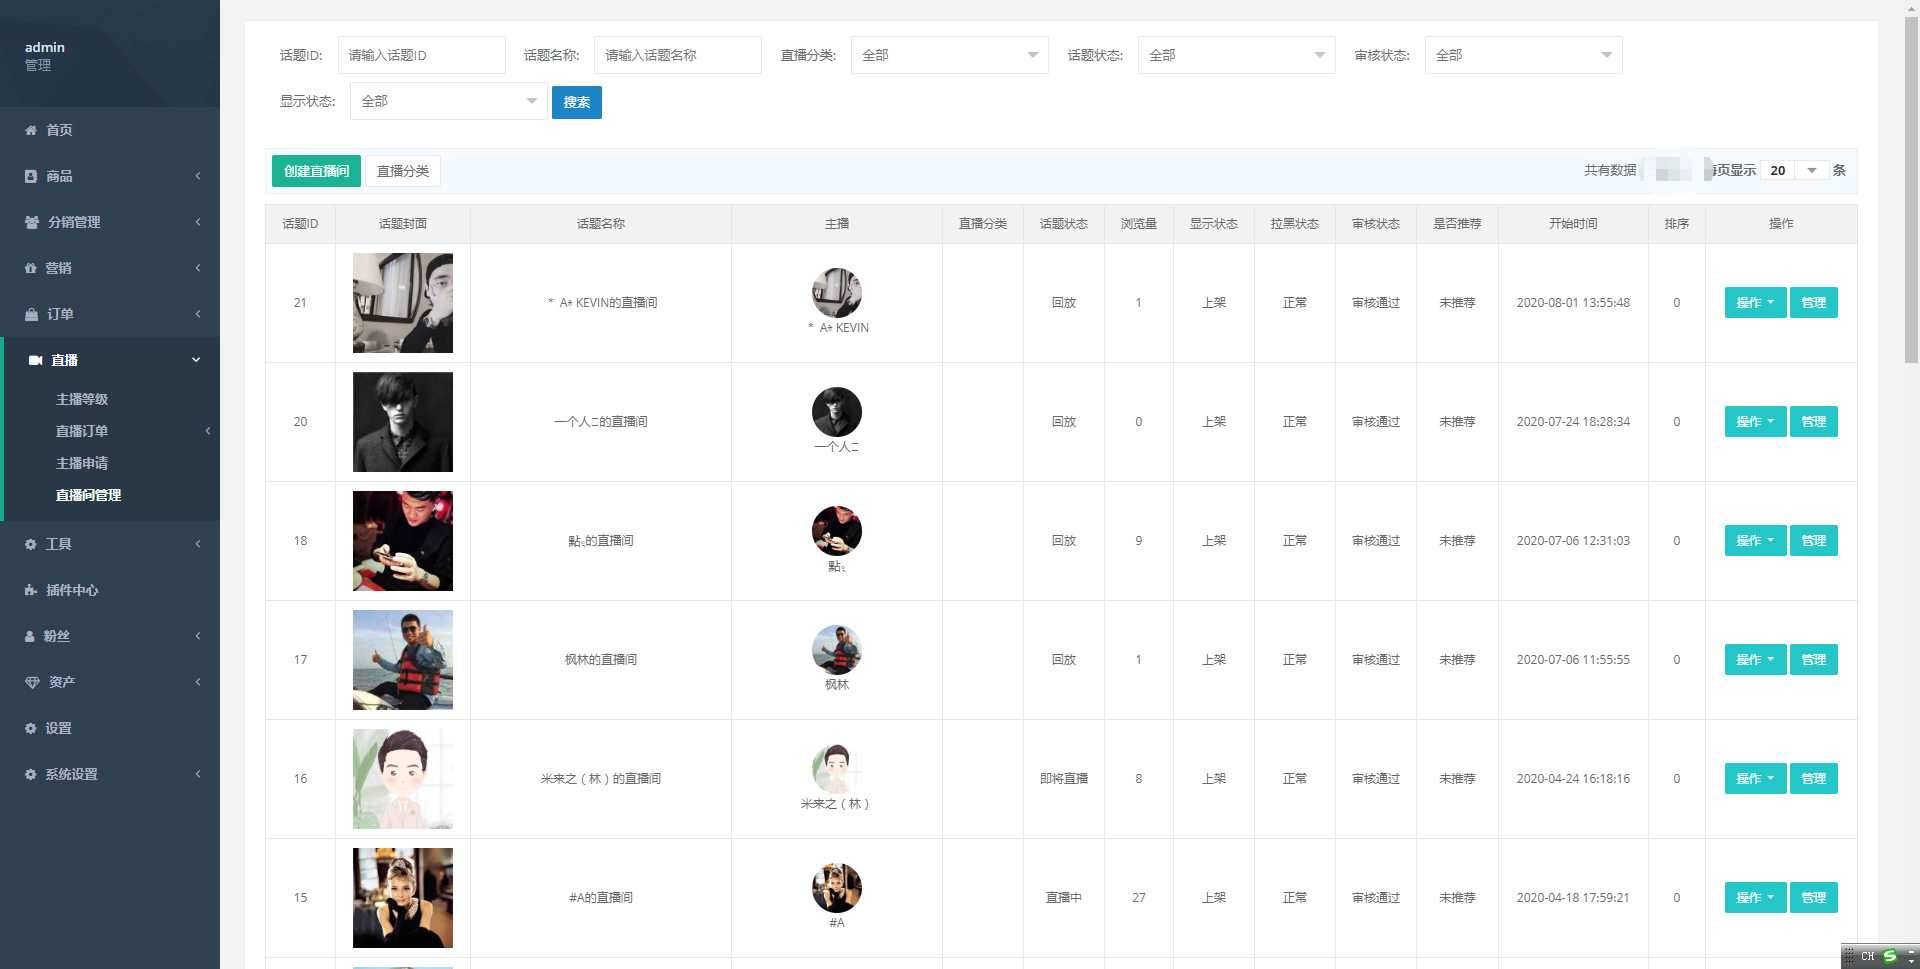Image resolution: width=1920 pixels, height=969 pixels.
Task: Open the 直播分类 filter dropdown
Action: click(x=948, y=55)
